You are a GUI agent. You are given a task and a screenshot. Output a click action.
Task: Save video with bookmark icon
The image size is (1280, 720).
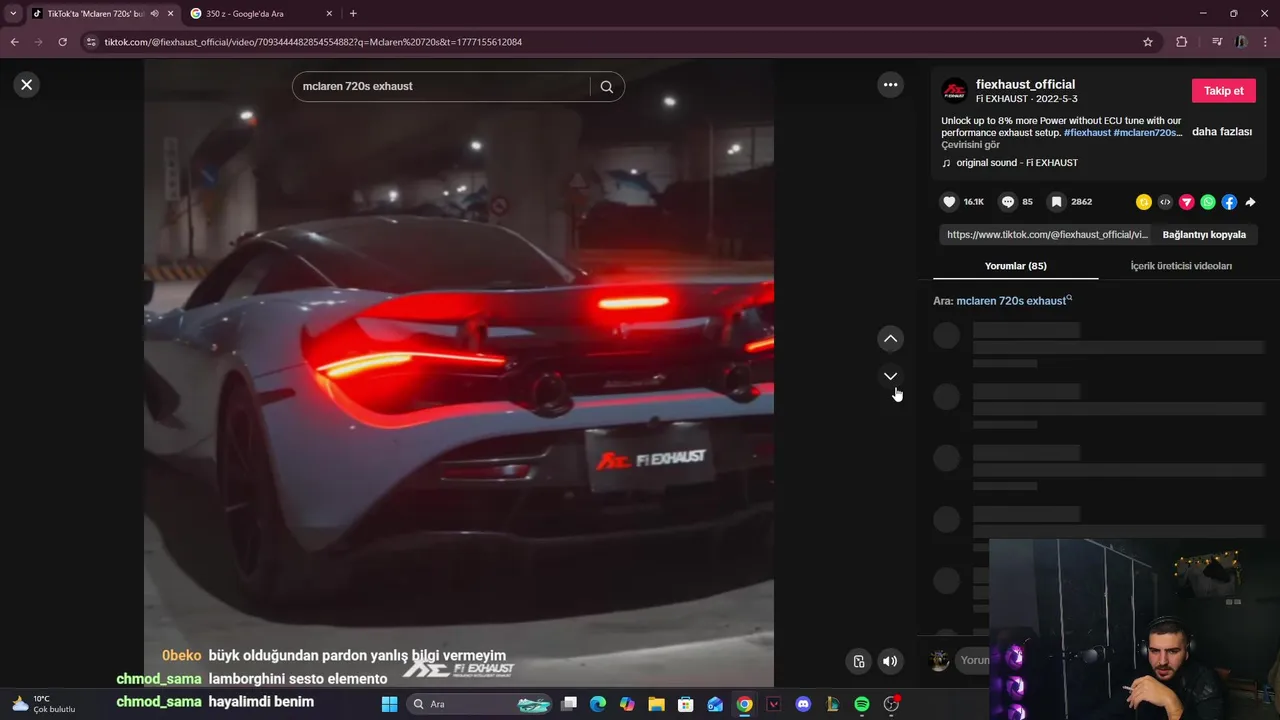1056,202
